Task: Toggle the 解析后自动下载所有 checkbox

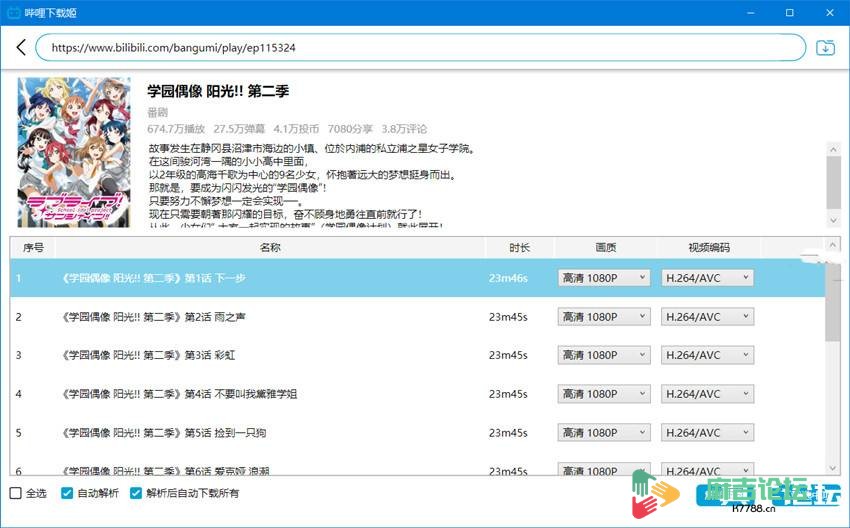Action: tap(136, 493)
